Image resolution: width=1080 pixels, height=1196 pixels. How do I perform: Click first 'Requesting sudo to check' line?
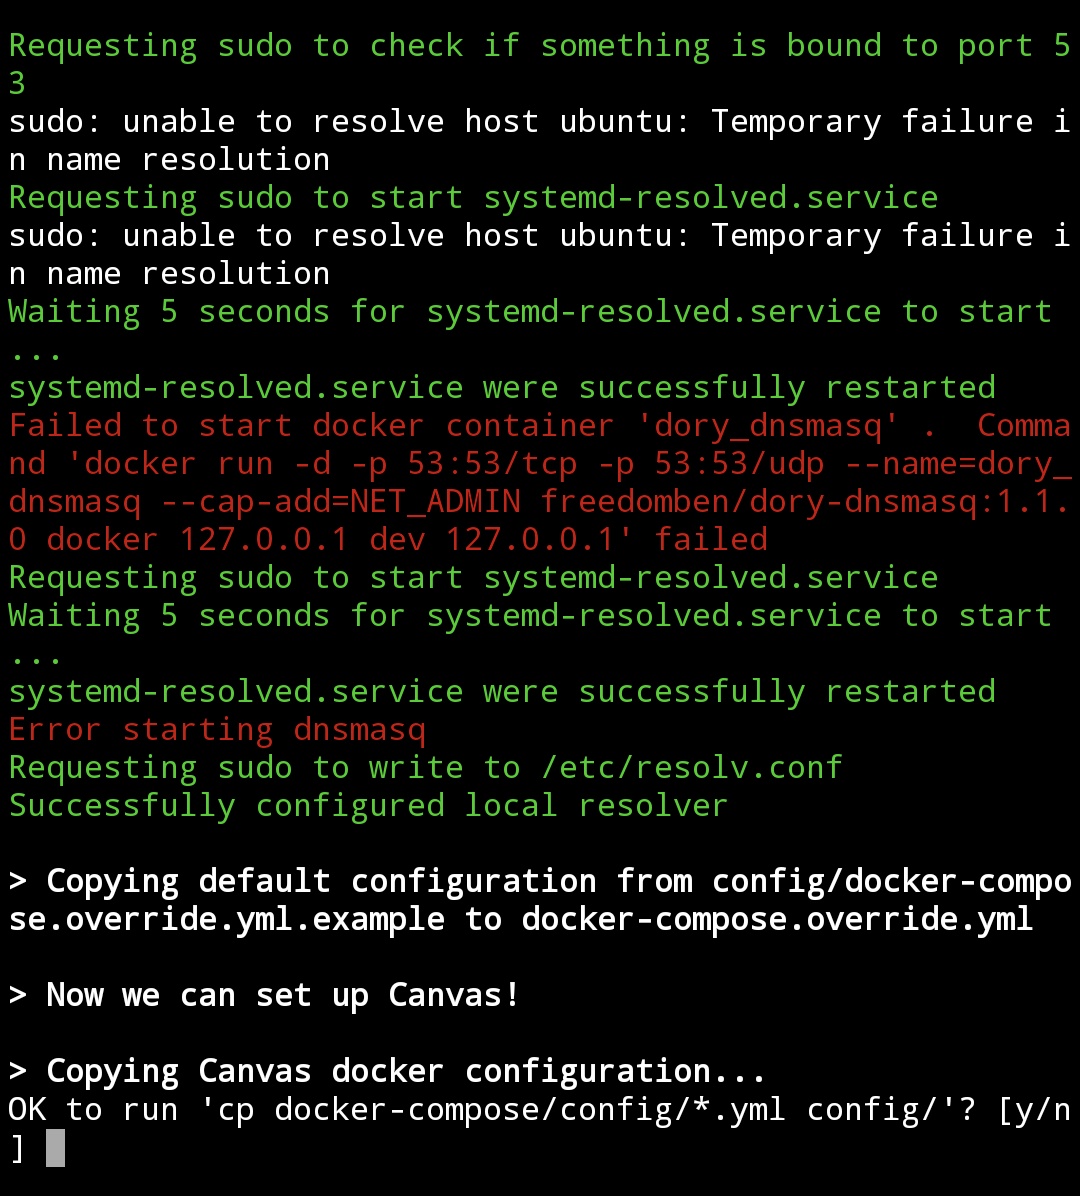539,46
